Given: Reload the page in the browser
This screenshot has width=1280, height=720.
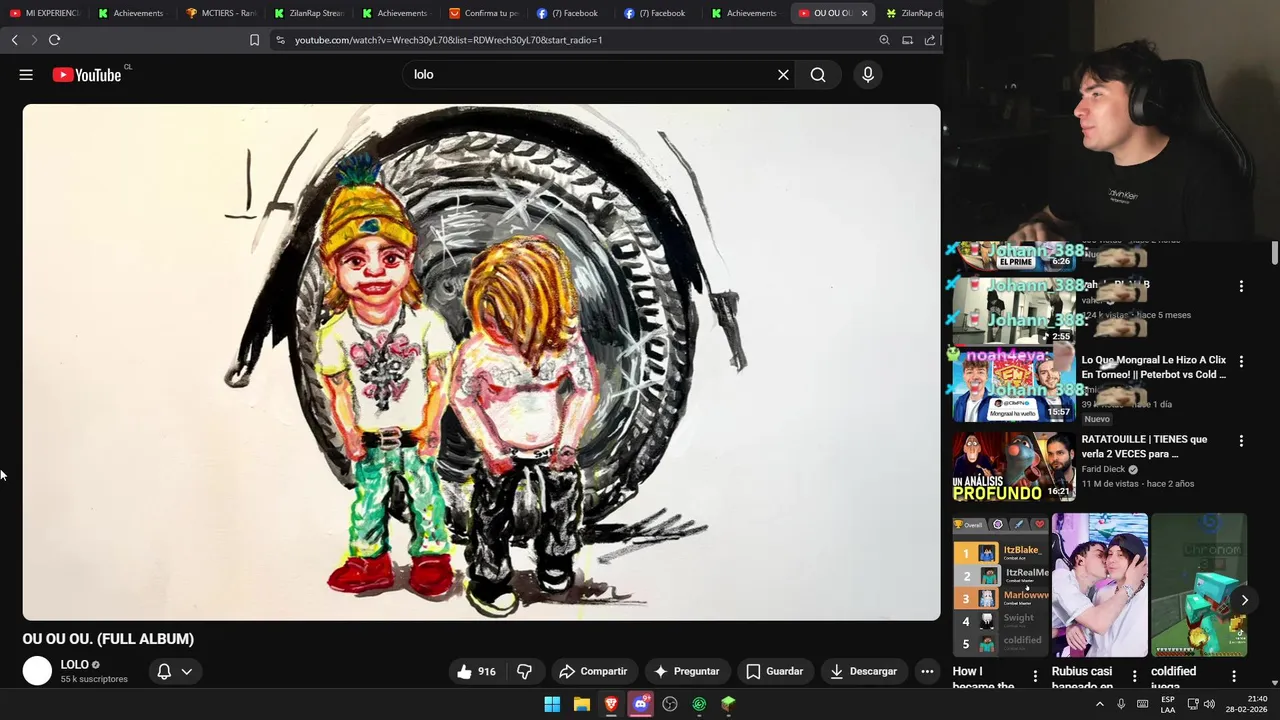Looking at the screenshot, I should 54,40.
